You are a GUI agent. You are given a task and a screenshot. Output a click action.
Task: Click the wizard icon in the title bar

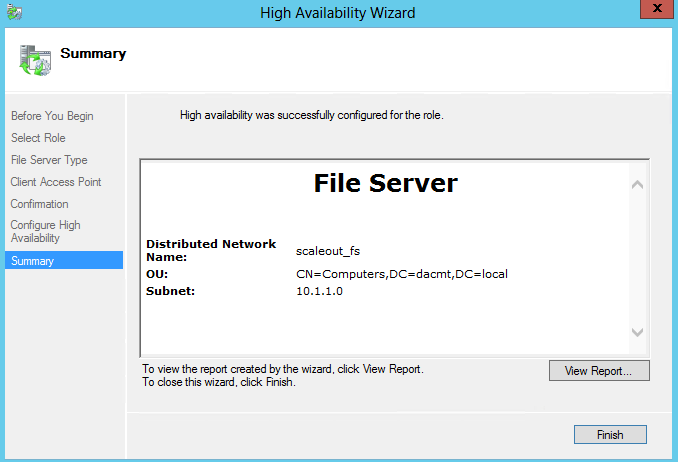coord(14,12)
